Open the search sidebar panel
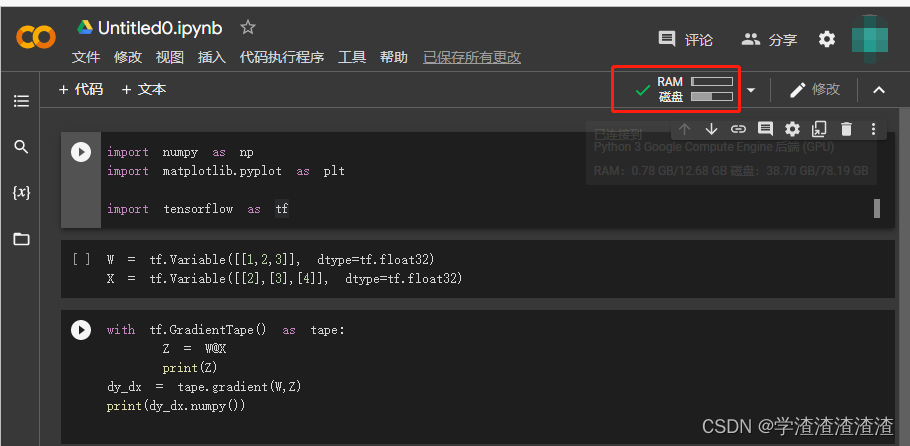The image size is (910, 446). click(21, 147)
